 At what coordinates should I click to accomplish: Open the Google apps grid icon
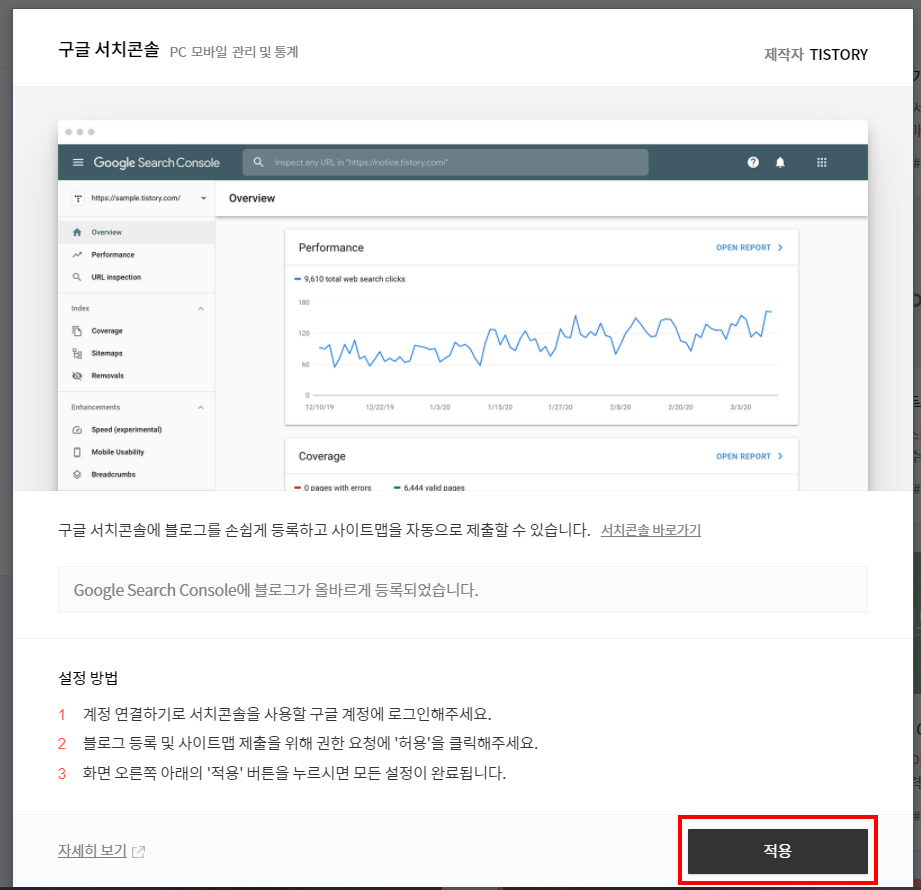click(x=822, y=162)
